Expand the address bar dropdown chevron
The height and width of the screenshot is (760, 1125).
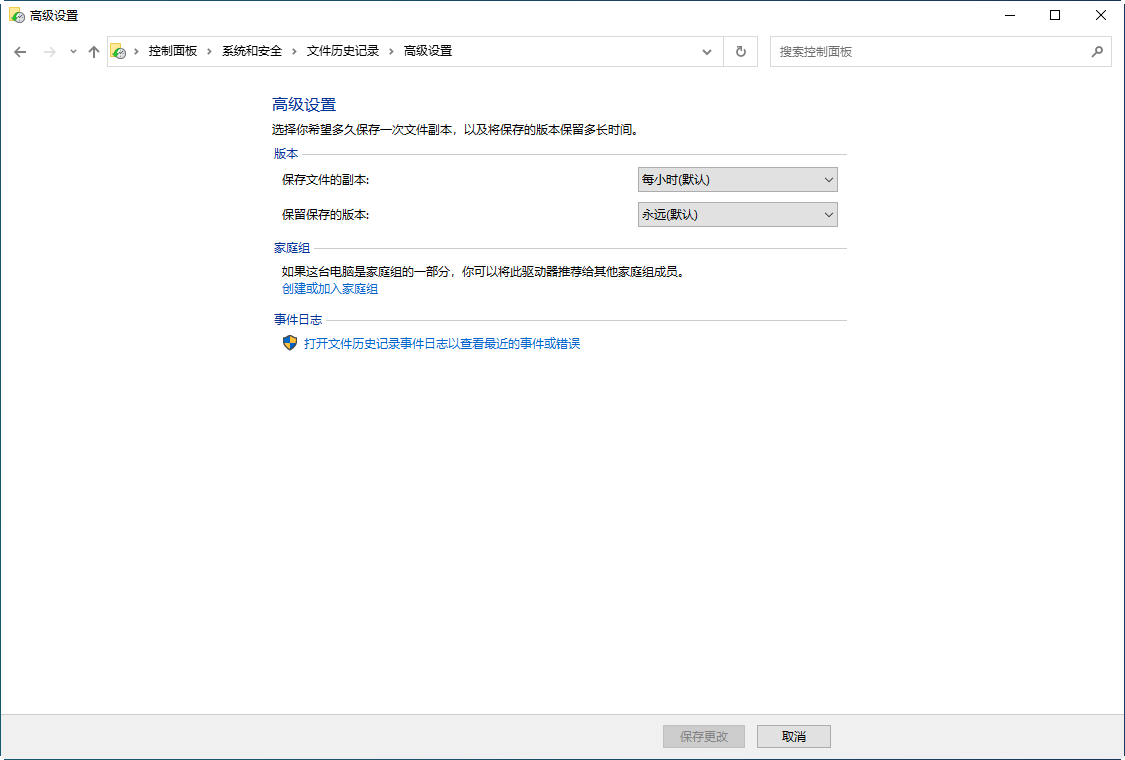[x=707, y=51]
